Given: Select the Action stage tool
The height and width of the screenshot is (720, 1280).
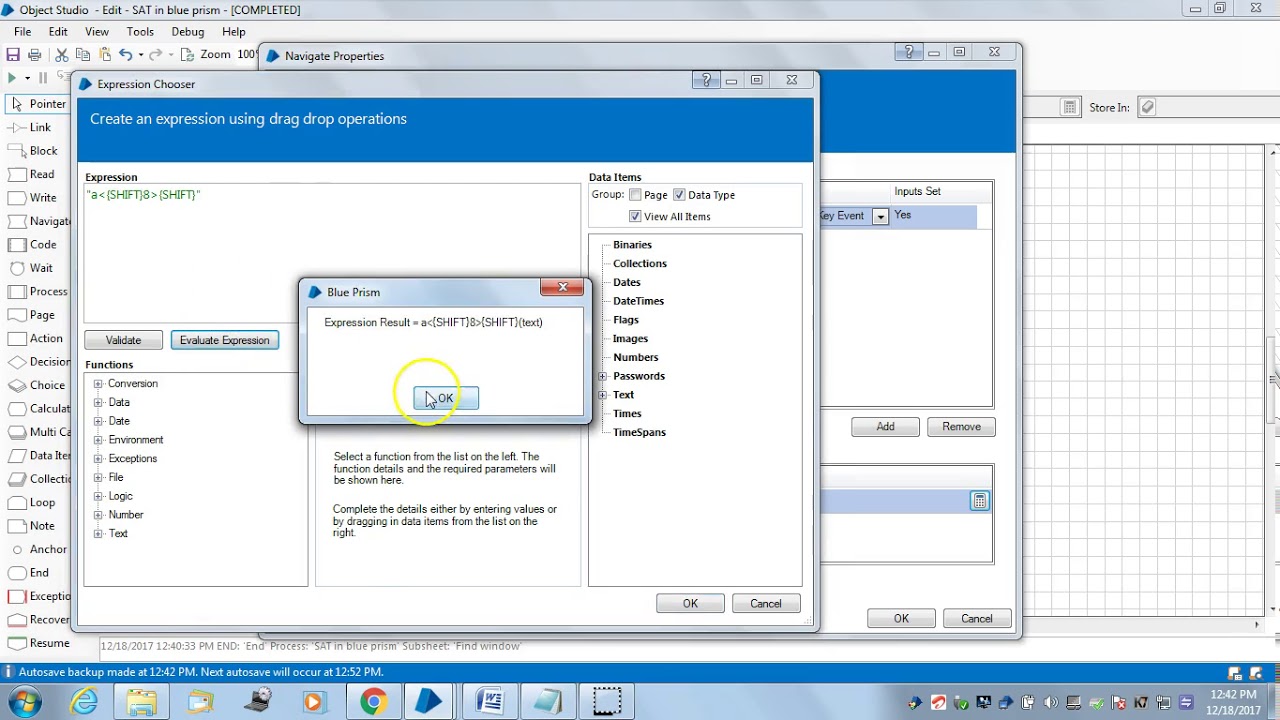Looking at the screenshot, I should point(36,338).
